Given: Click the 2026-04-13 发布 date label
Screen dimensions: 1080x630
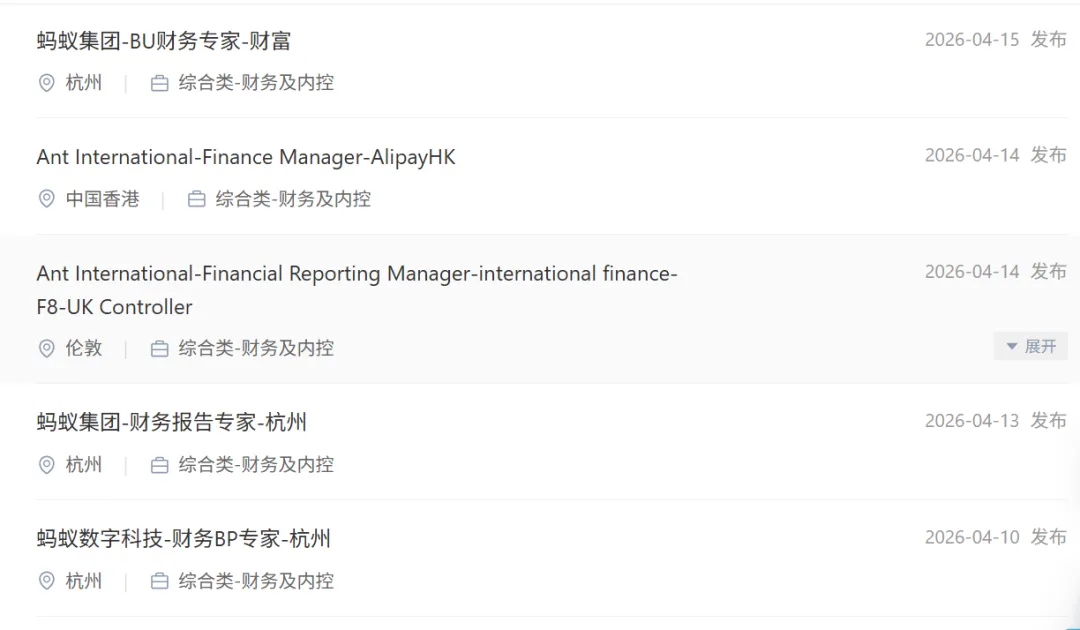Looking at the screenshot, I should click(995, 420).
